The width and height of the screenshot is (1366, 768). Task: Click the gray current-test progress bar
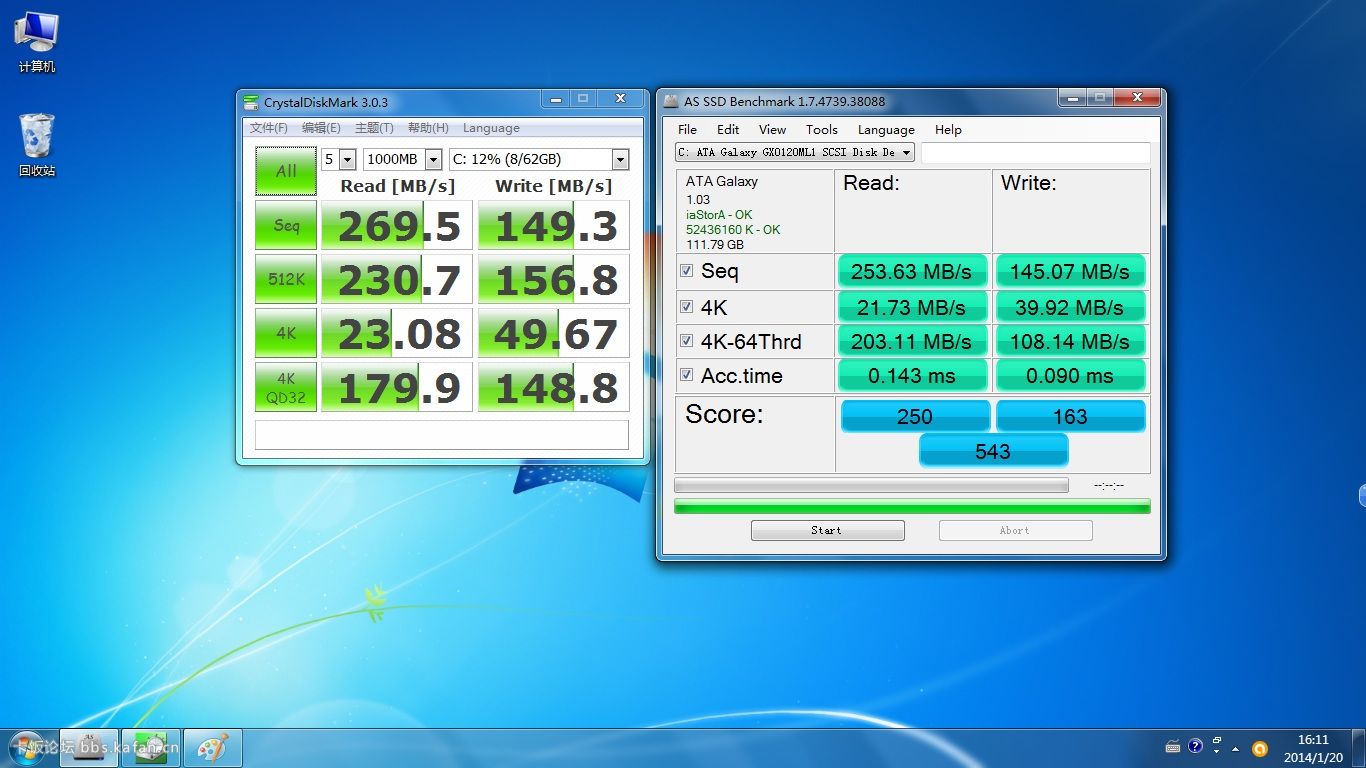(871, 485)
